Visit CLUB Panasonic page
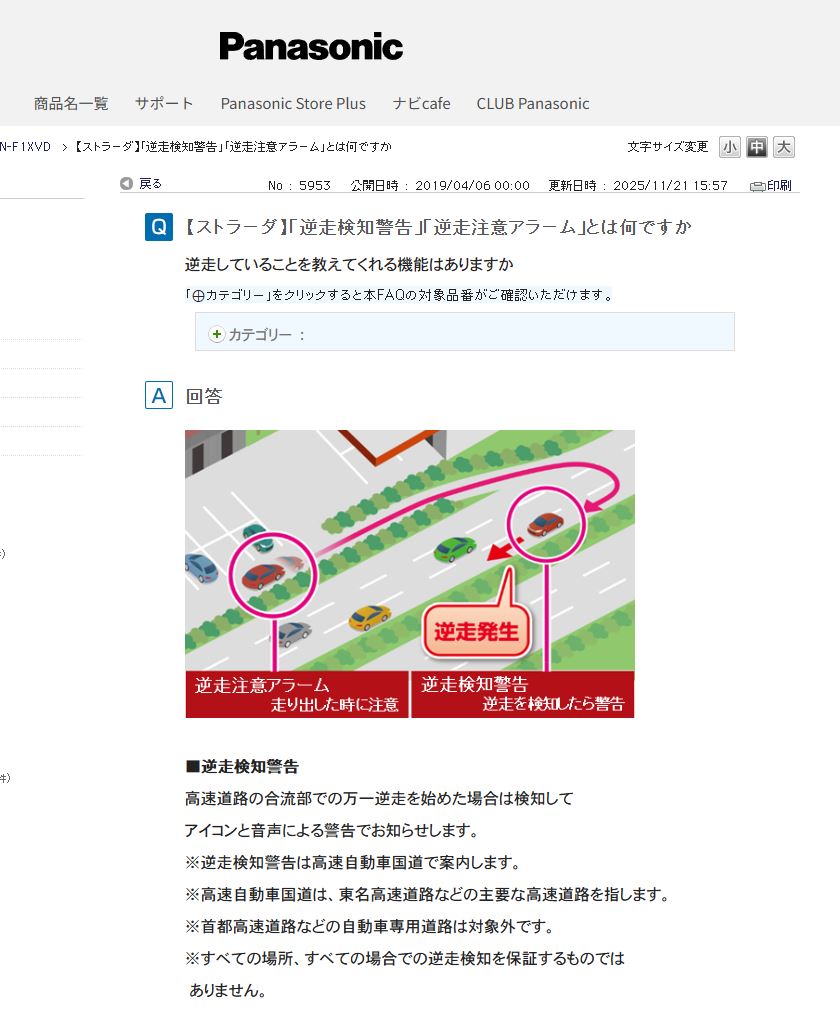The image size is (840, 1026). pos(532,103)
